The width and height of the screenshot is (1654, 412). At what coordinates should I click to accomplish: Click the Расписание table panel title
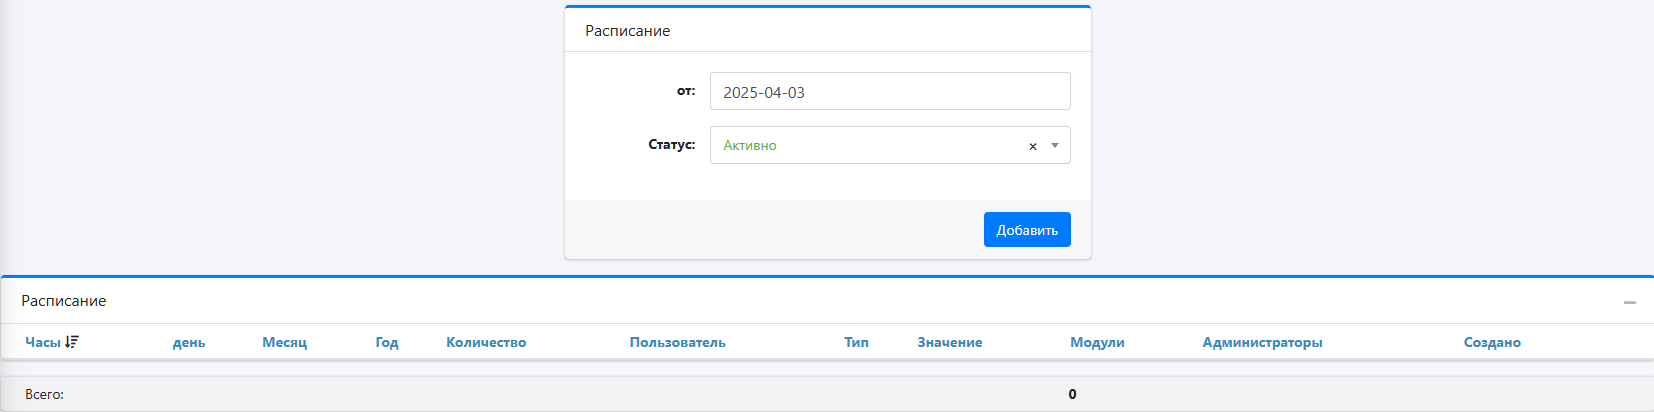[x=64, y=301]
